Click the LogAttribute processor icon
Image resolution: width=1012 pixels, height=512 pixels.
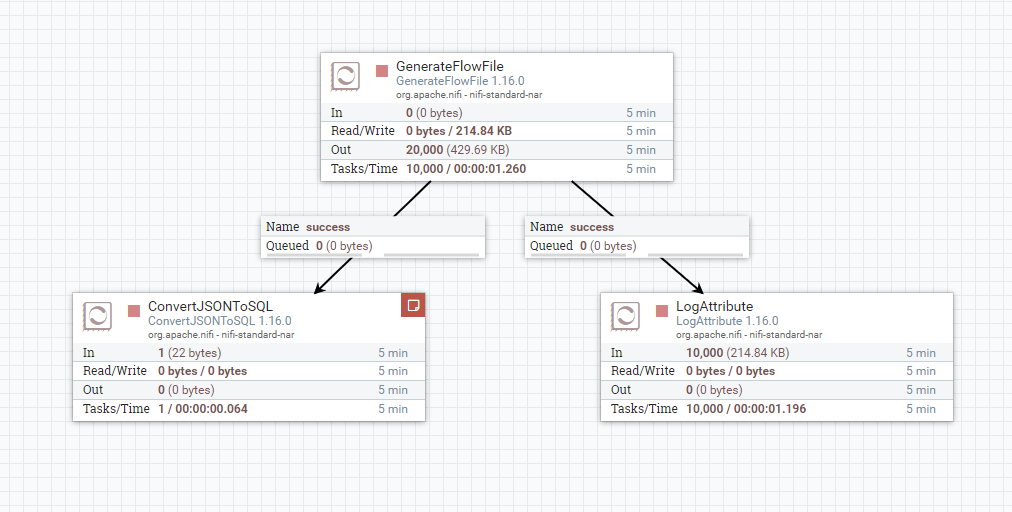[625, 316]
